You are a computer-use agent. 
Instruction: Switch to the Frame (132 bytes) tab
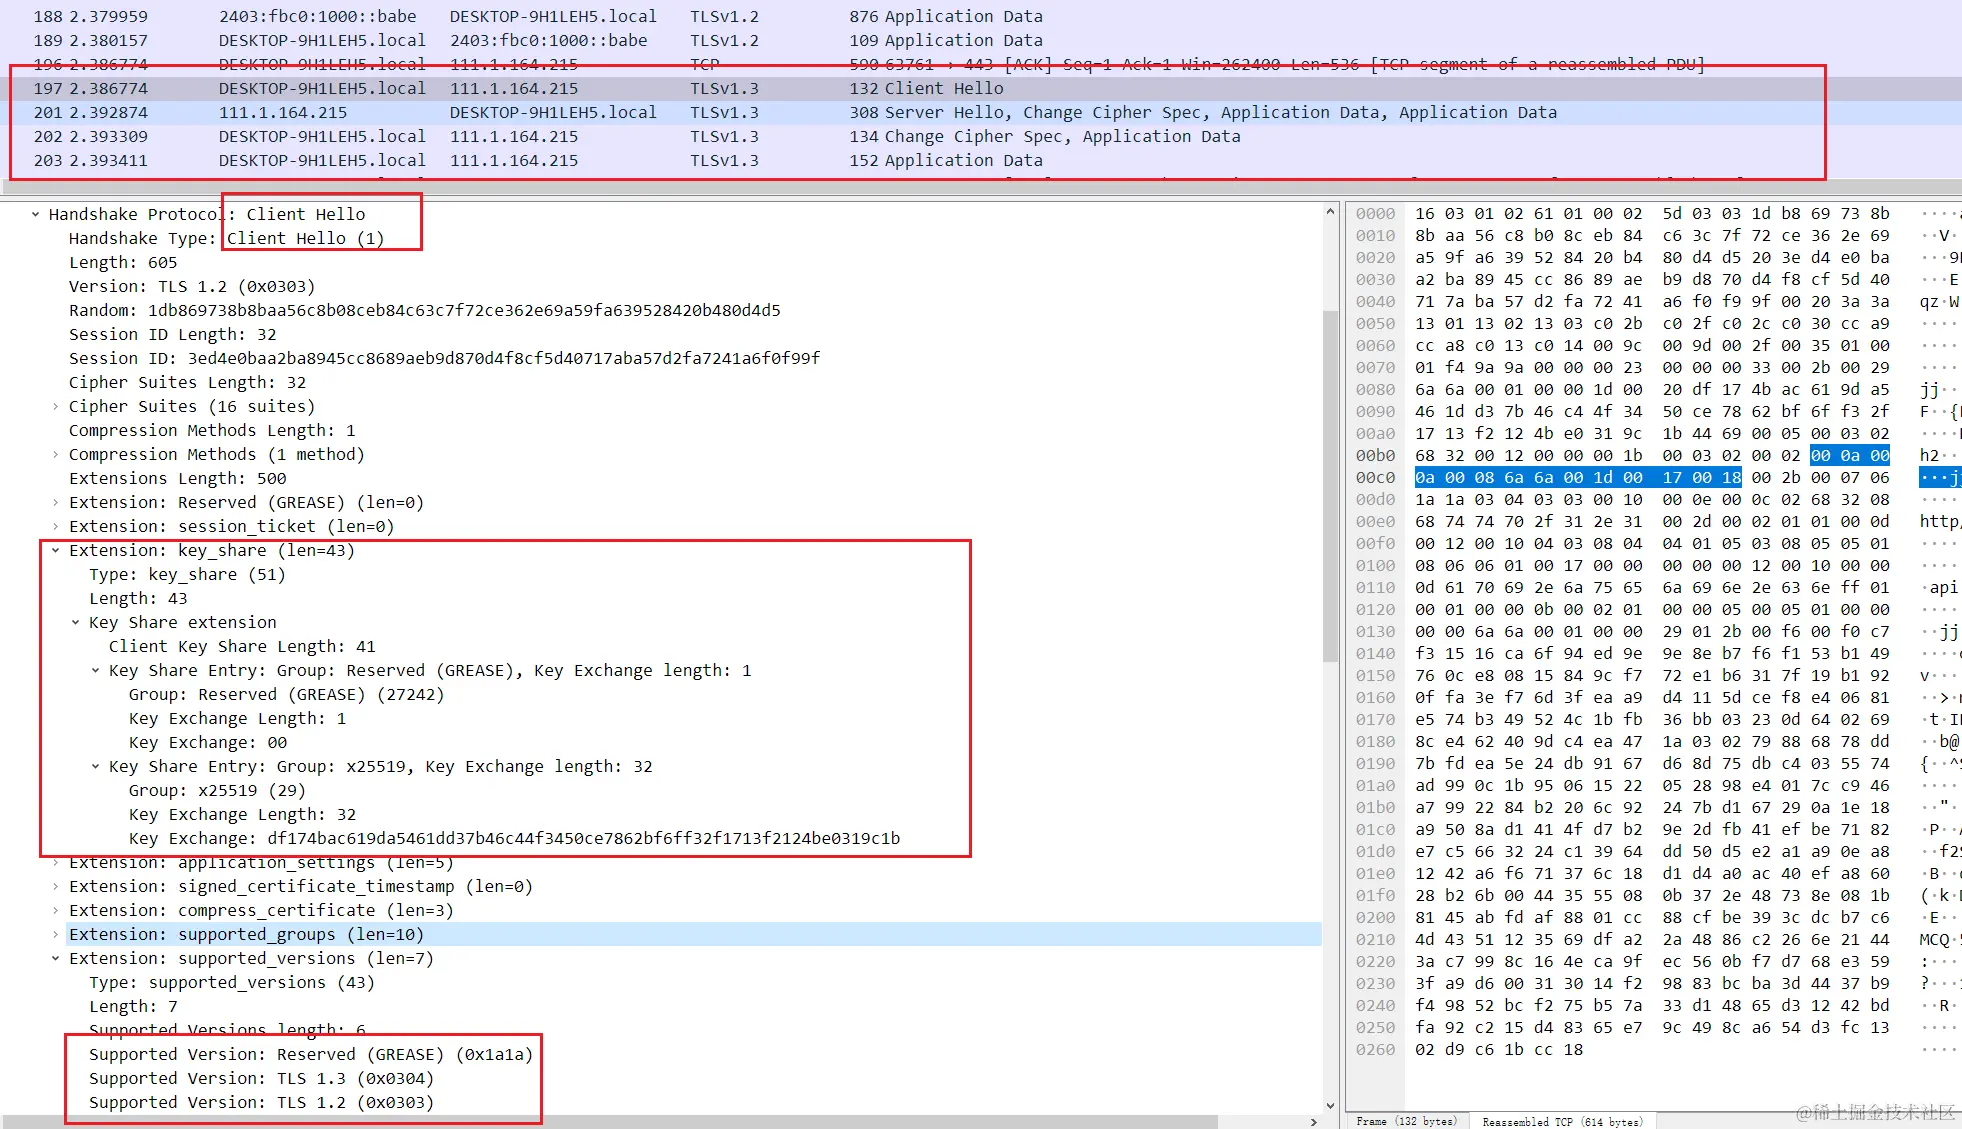(1406, 1121)
